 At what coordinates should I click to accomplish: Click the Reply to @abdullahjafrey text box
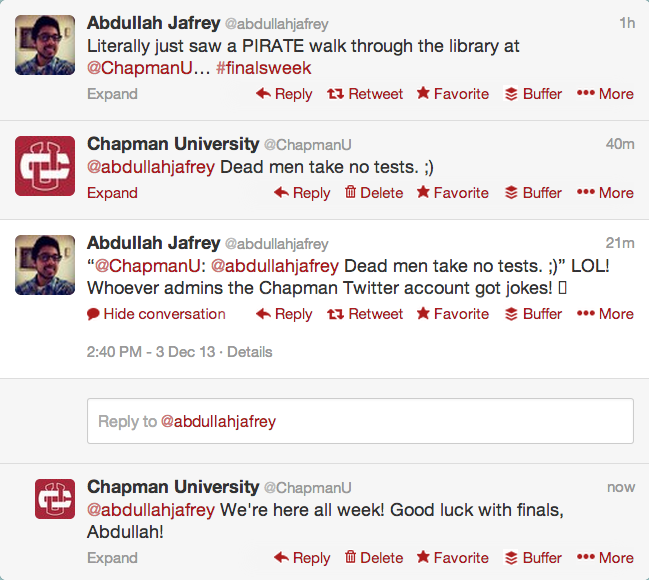pyautogui.click(x=360, y=421)
